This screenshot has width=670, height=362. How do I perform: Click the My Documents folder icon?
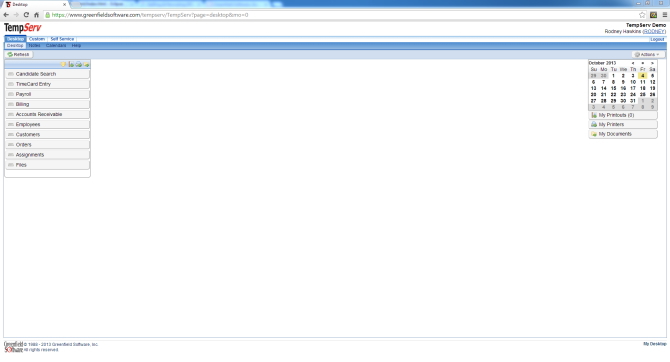point(594,134)
